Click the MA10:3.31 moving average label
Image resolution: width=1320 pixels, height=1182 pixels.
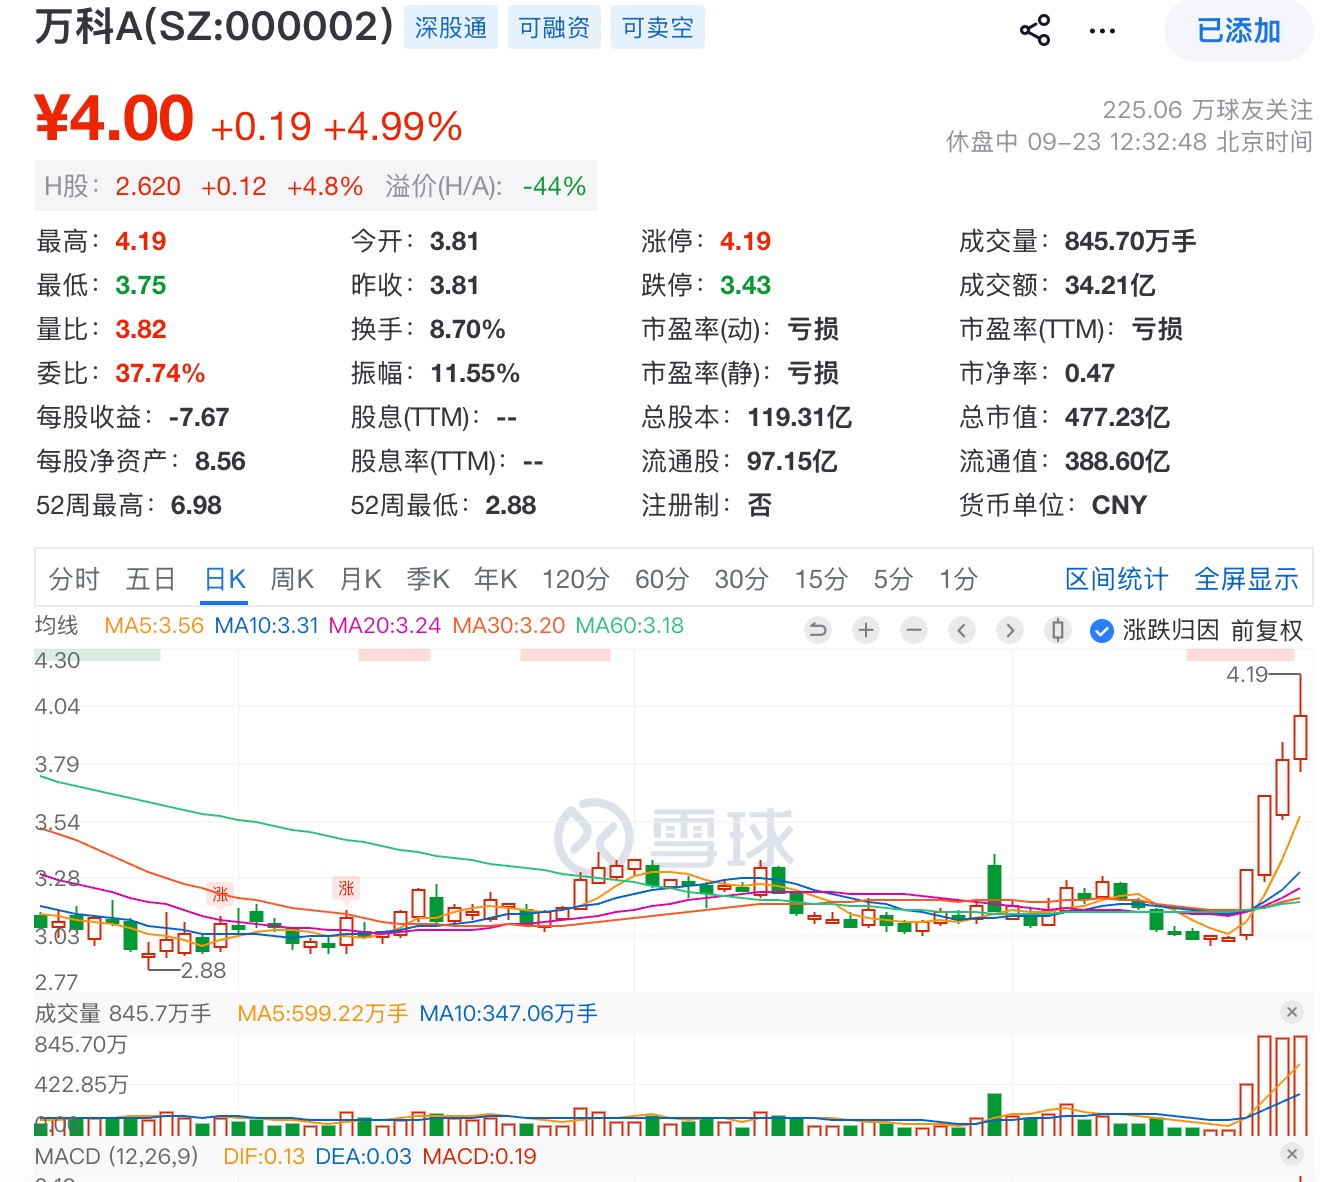[x=267, y=626]
